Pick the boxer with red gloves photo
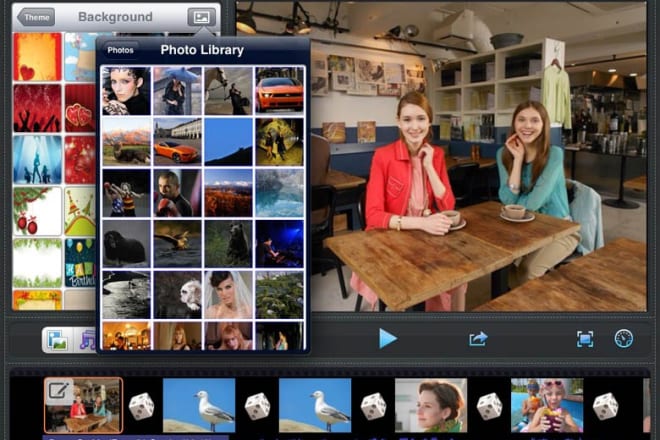 pyautogui.click(x=177, y=193)
